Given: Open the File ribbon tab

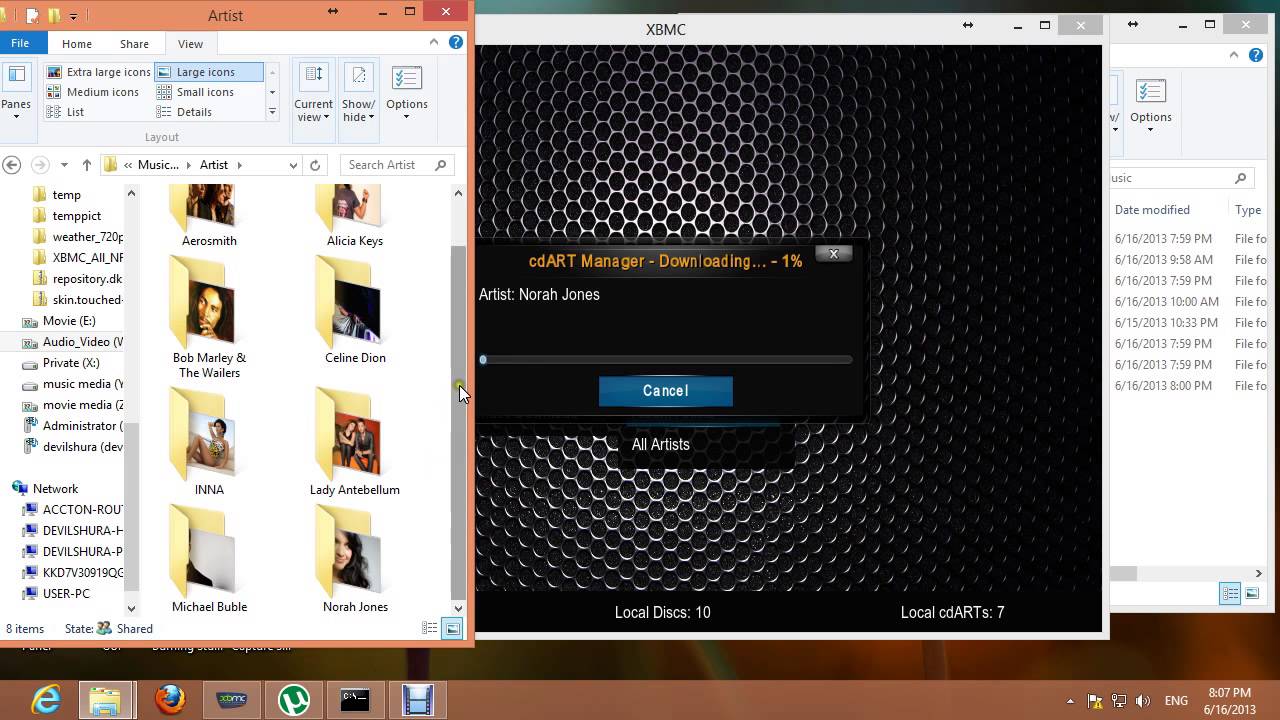Looking at the screenshot, I should pyautogui.click(x=20, y=43).
